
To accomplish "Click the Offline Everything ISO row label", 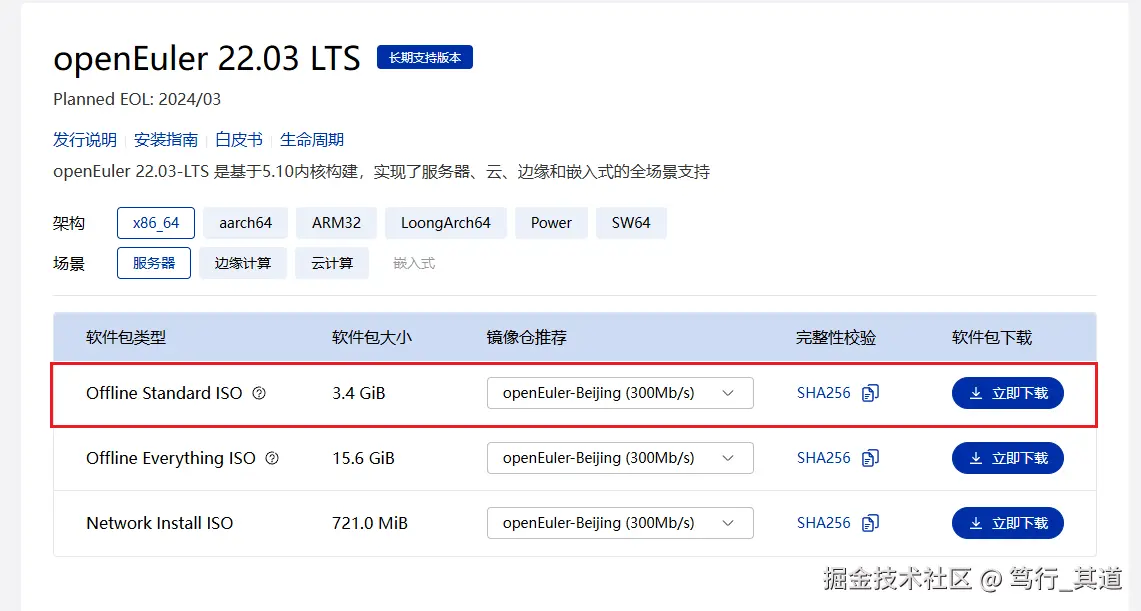I will (171, 458).
